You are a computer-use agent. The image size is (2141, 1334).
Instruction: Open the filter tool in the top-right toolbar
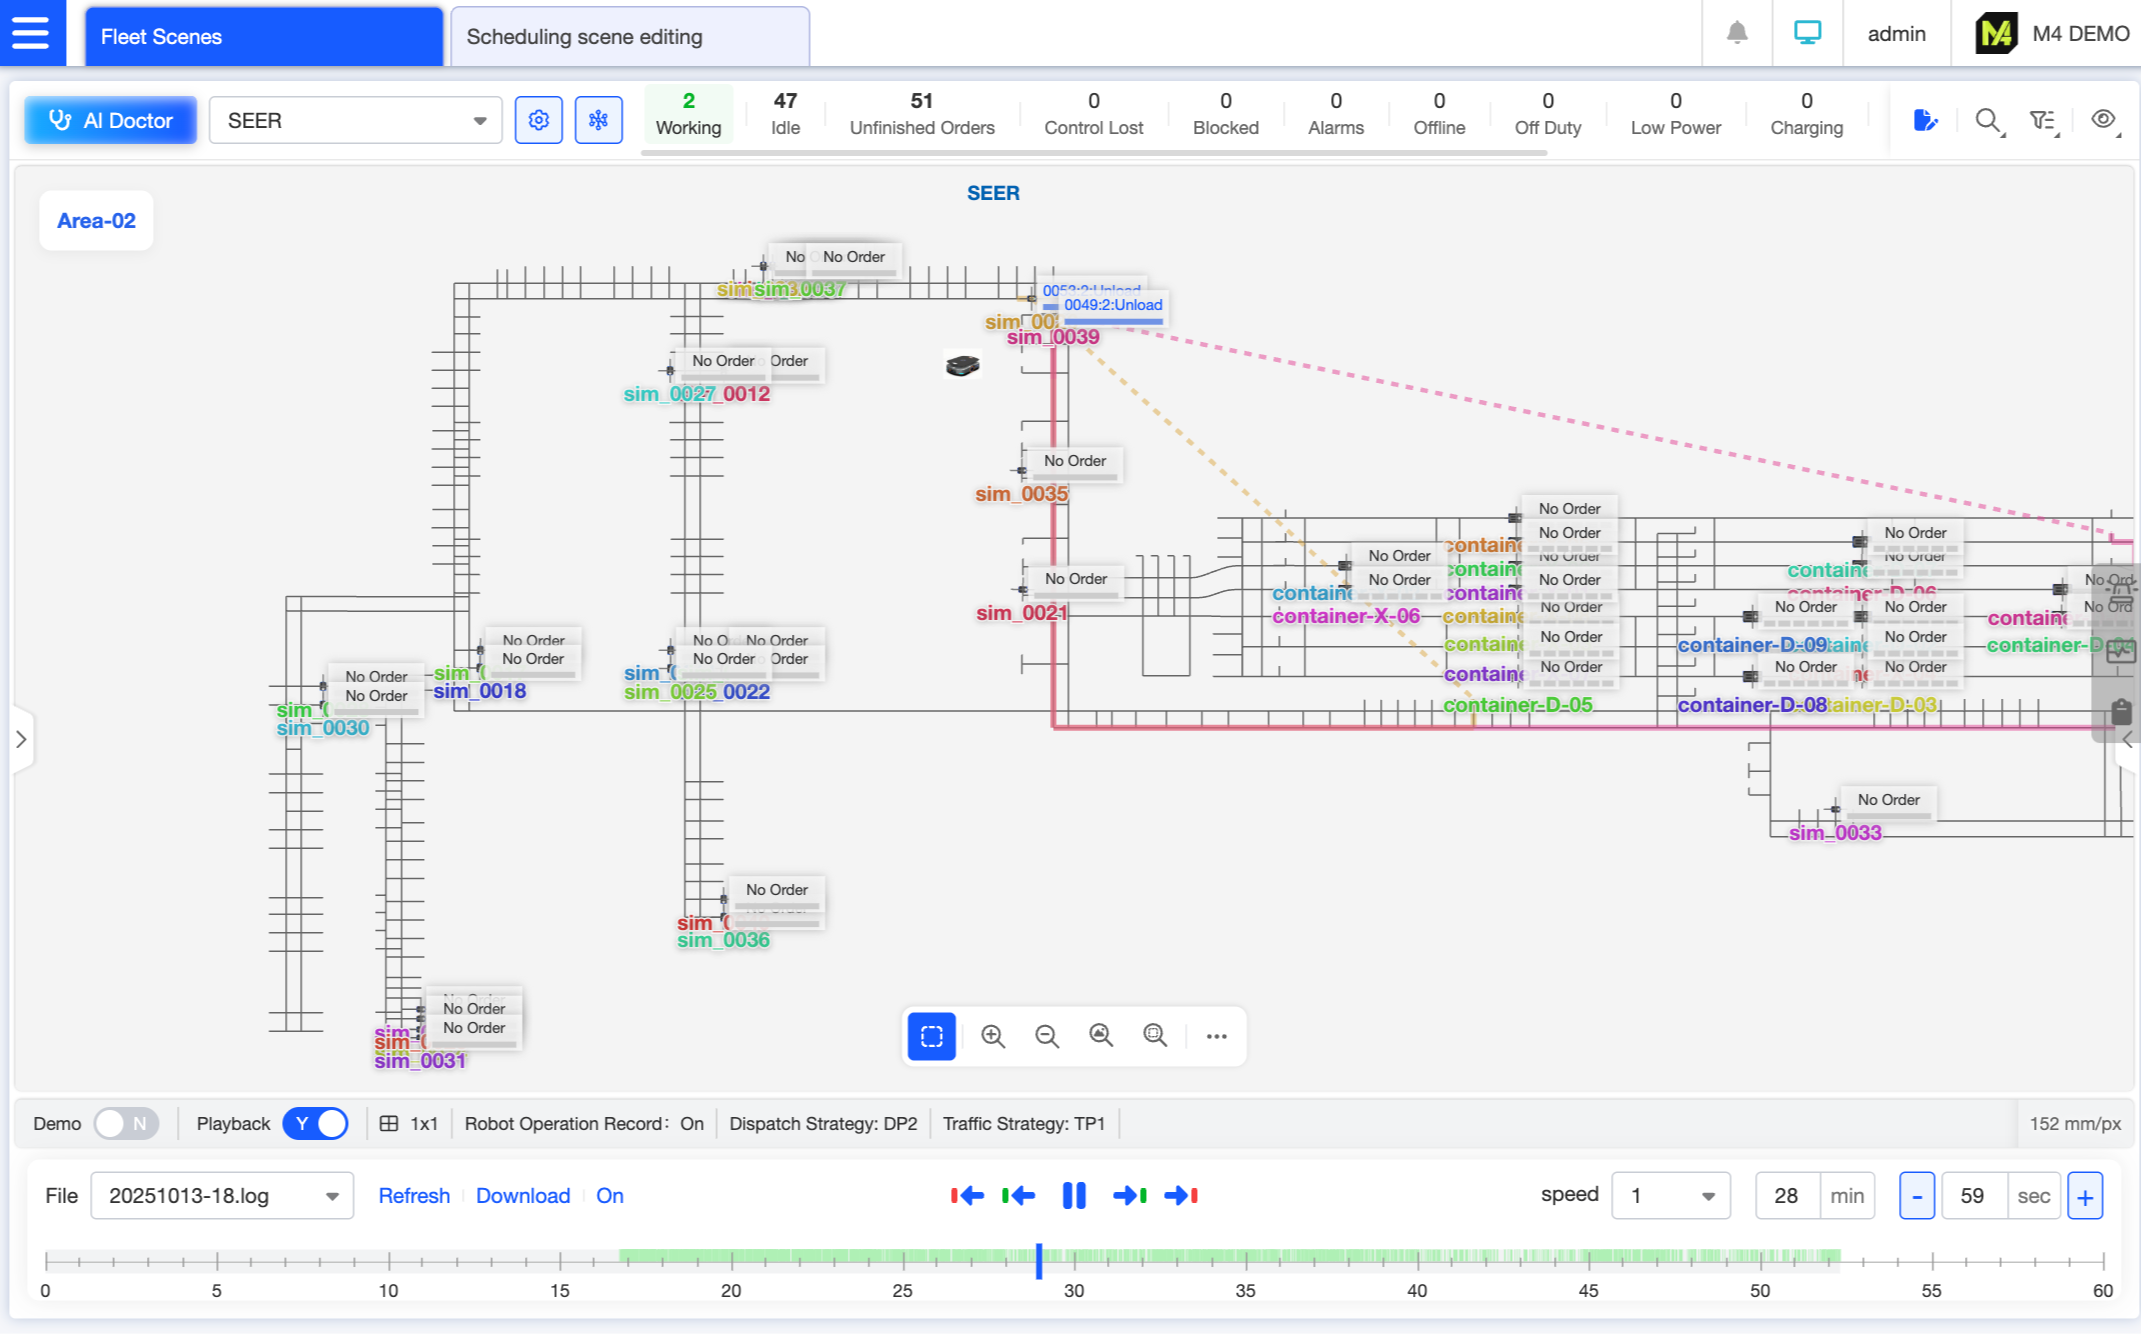(2043, 120)
